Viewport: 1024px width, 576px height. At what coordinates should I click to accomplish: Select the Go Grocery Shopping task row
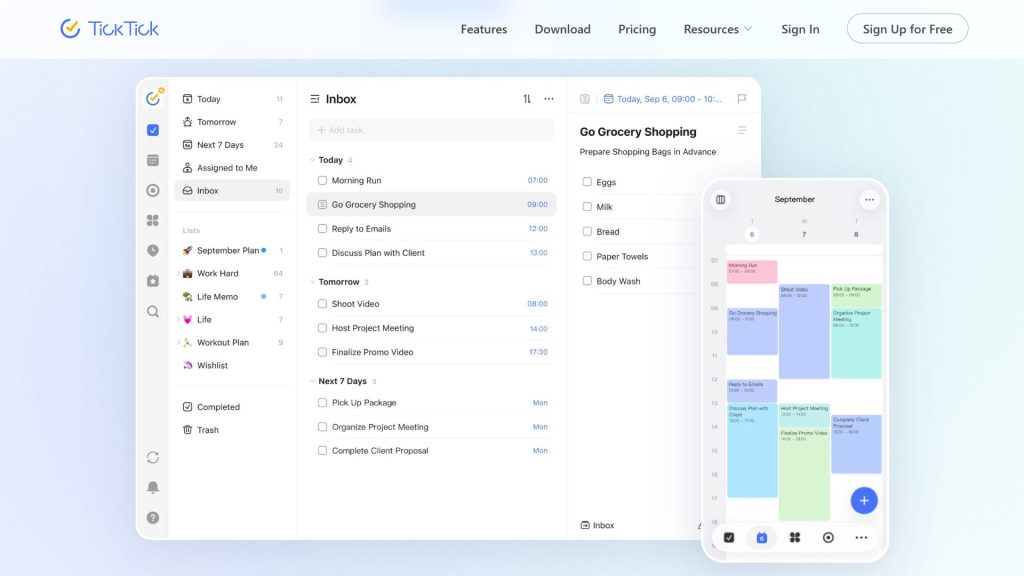click(432, 204)
